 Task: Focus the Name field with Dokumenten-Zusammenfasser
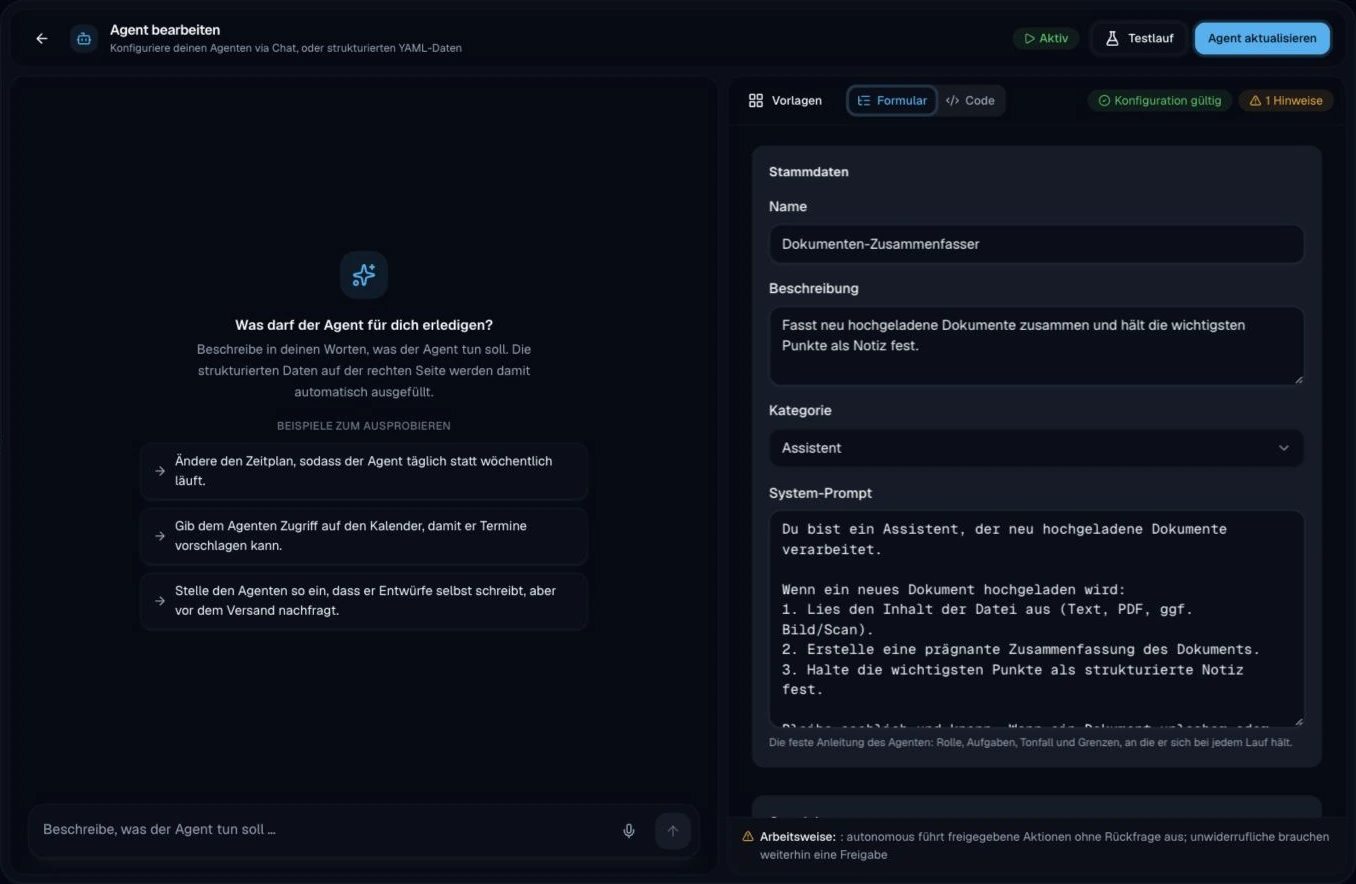[1036, 244]
